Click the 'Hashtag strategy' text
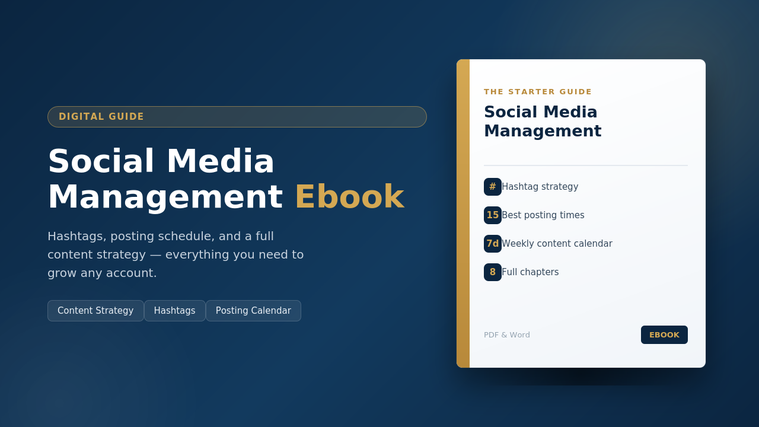Screen dimensions: 759x427 tap(540, 186)
